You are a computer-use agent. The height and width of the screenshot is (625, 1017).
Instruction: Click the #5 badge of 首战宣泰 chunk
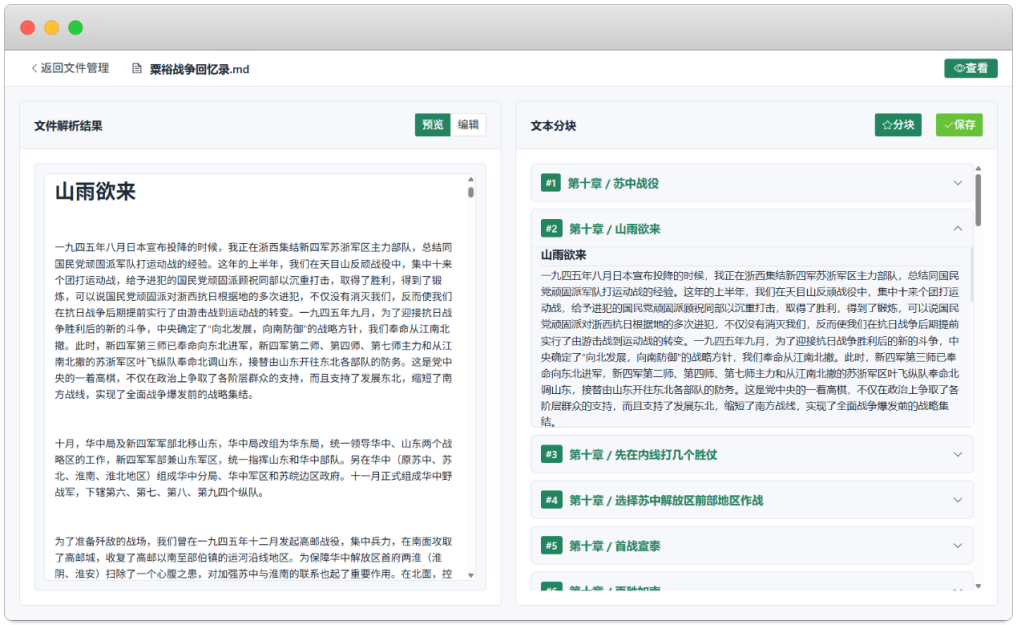pyautogui.click(x=551, y=545)
